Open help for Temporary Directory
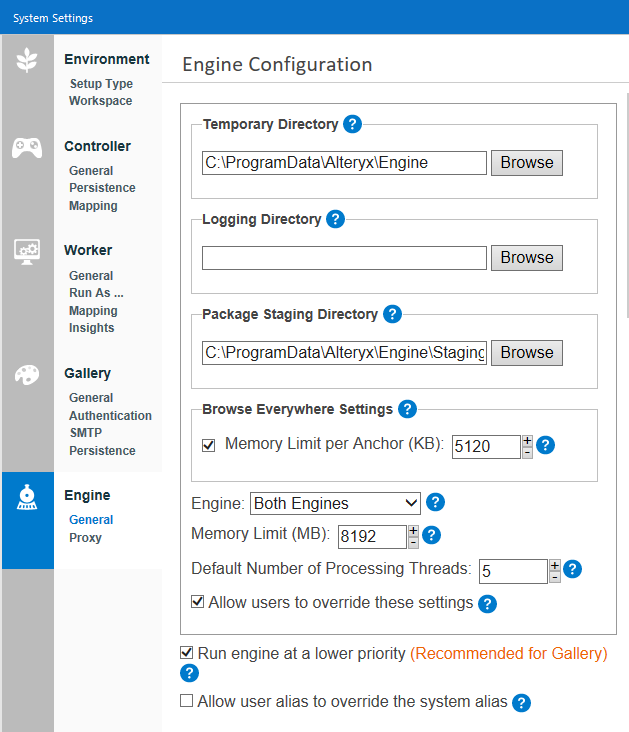 [x=352, y=125]
